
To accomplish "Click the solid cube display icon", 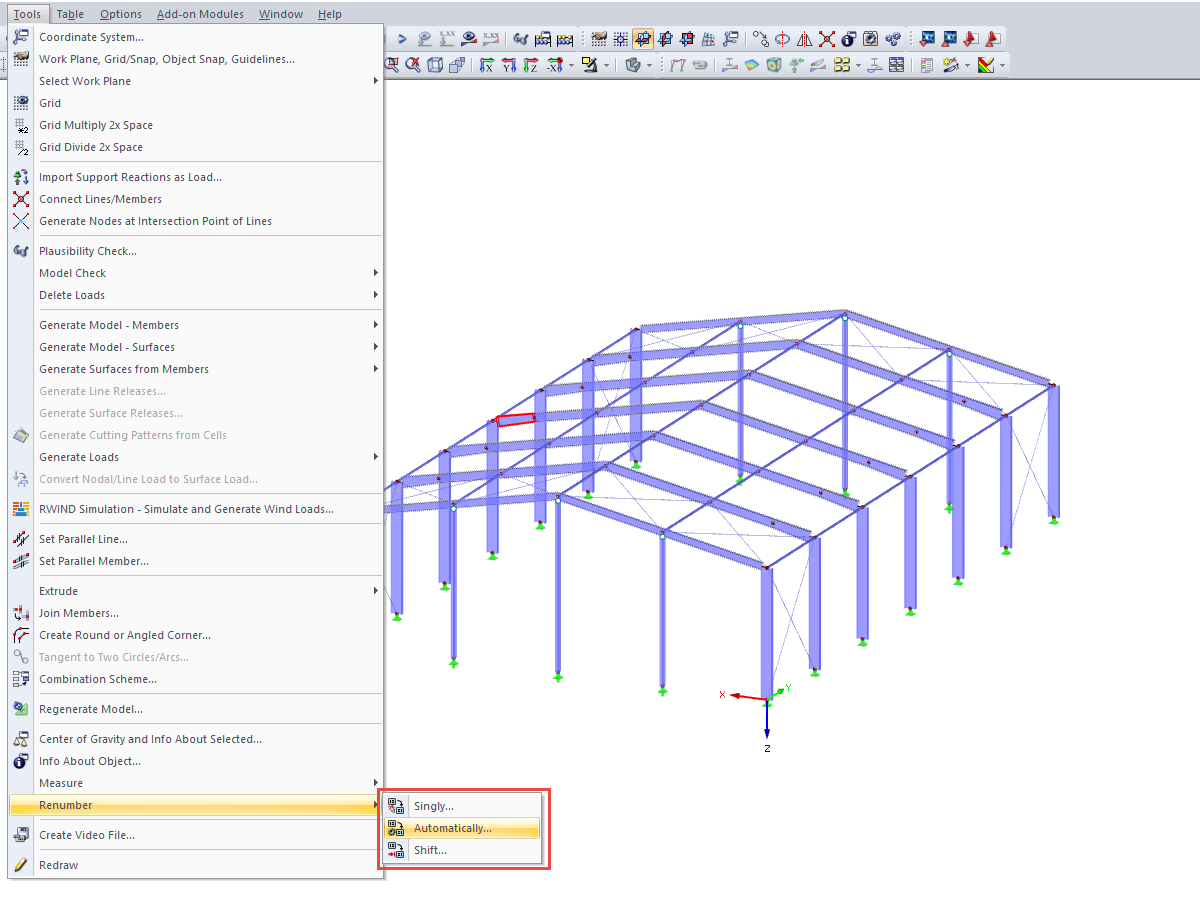I will click(457, 65).
